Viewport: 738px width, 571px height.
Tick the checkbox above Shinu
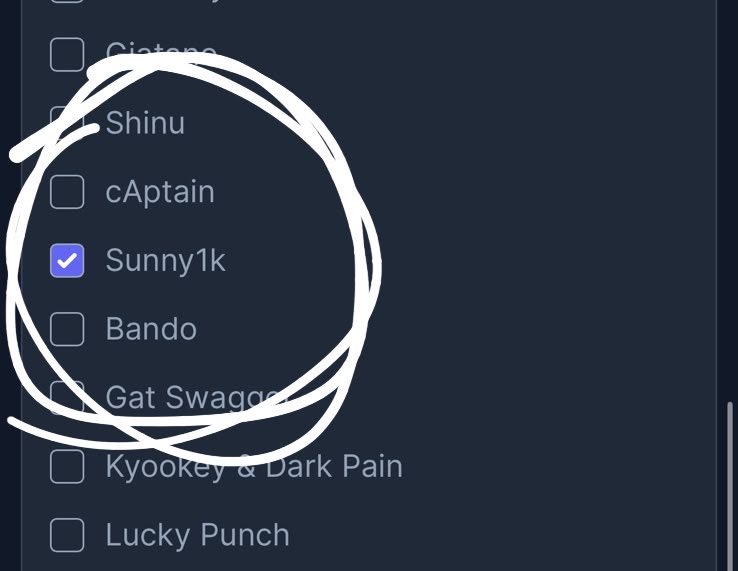pyautogui.click(x=67, y=55)
